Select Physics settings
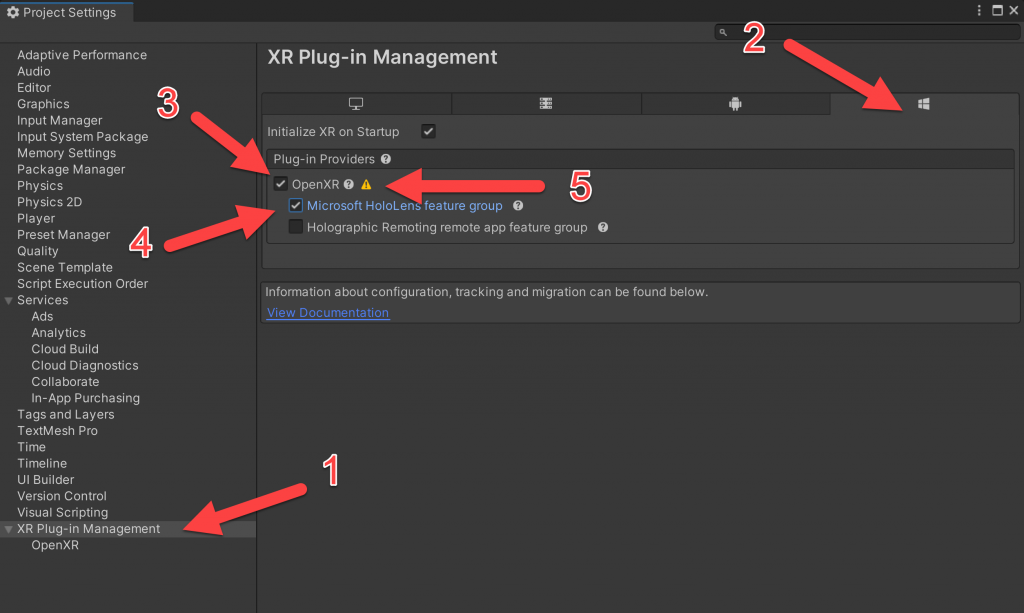1024x613 pixels. coord(40,185)
